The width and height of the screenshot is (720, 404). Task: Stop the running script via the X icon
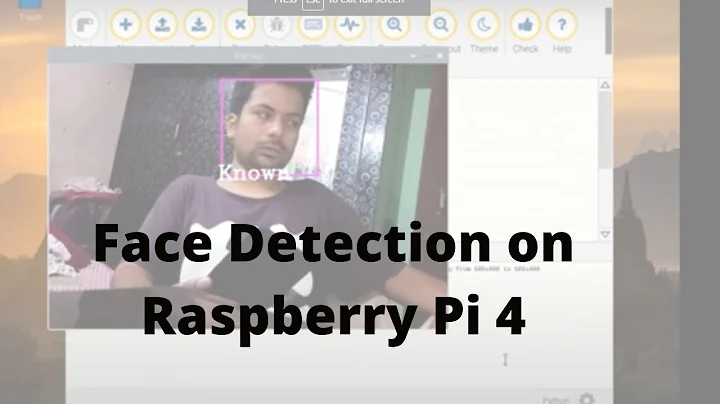[x=240, y=25]
